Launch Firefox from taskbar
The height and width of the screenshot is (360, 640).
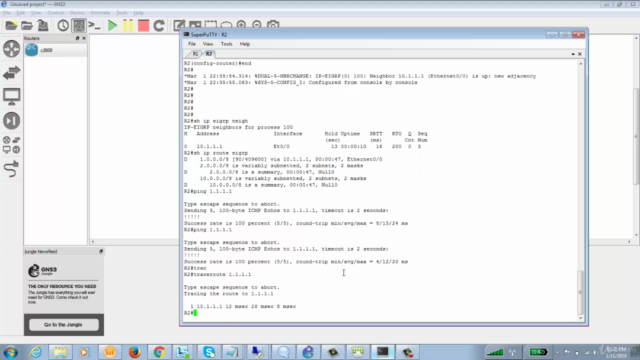[134, 352]
